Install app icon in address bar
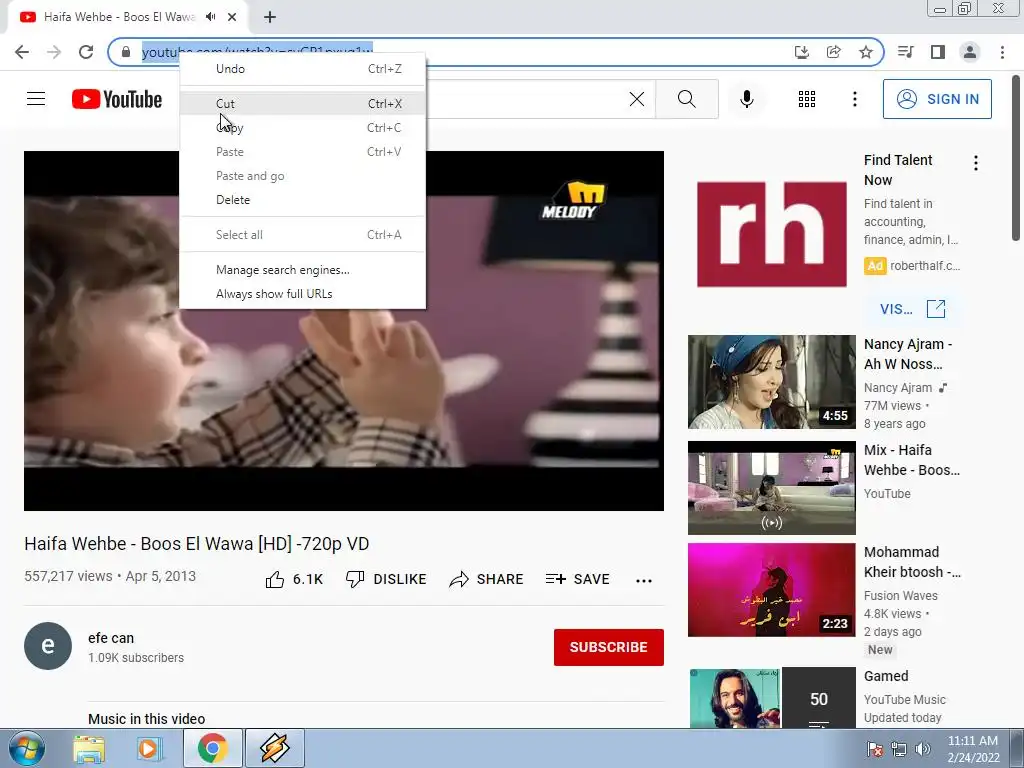This screenshot has height=768, width=1024. (801, 52)
